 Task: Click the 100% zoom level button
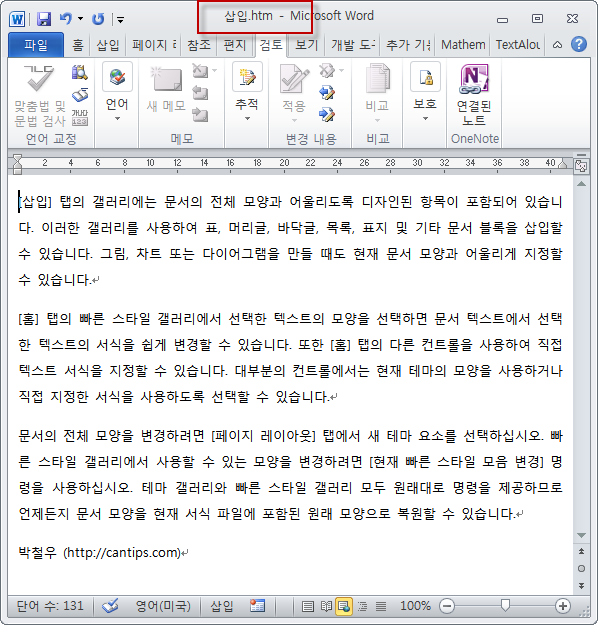(415, 606)
